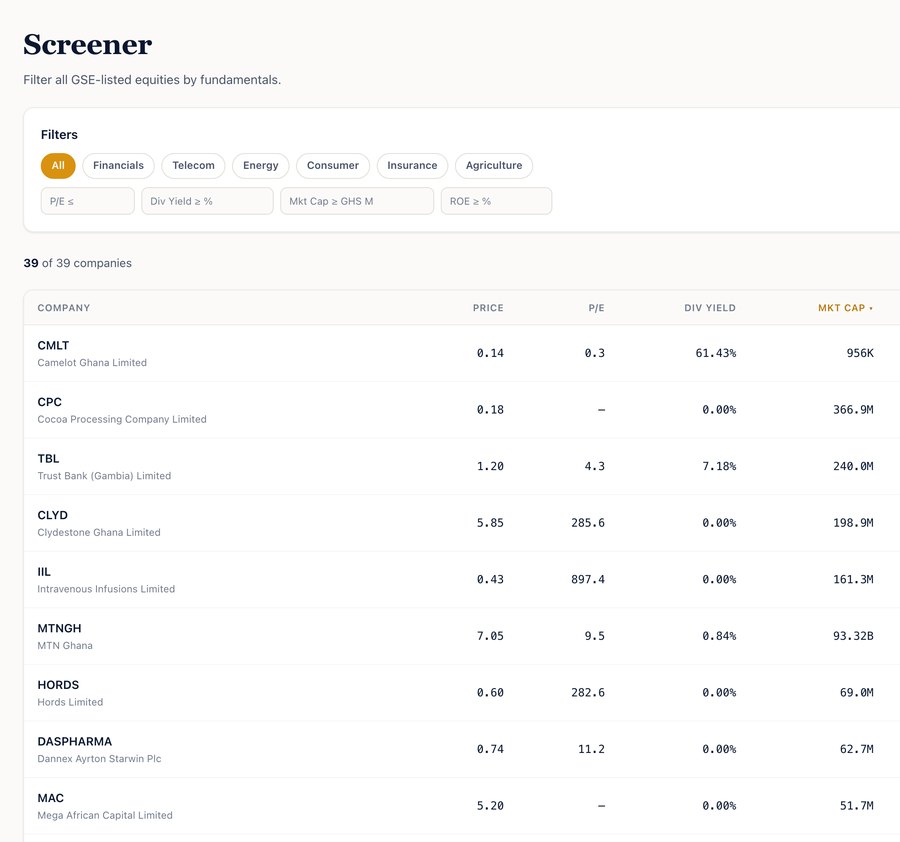Image resolution: width=900 pixels, height=842 pixels.
Task: Click the 7.05 price value
Action: pos(490,636)
